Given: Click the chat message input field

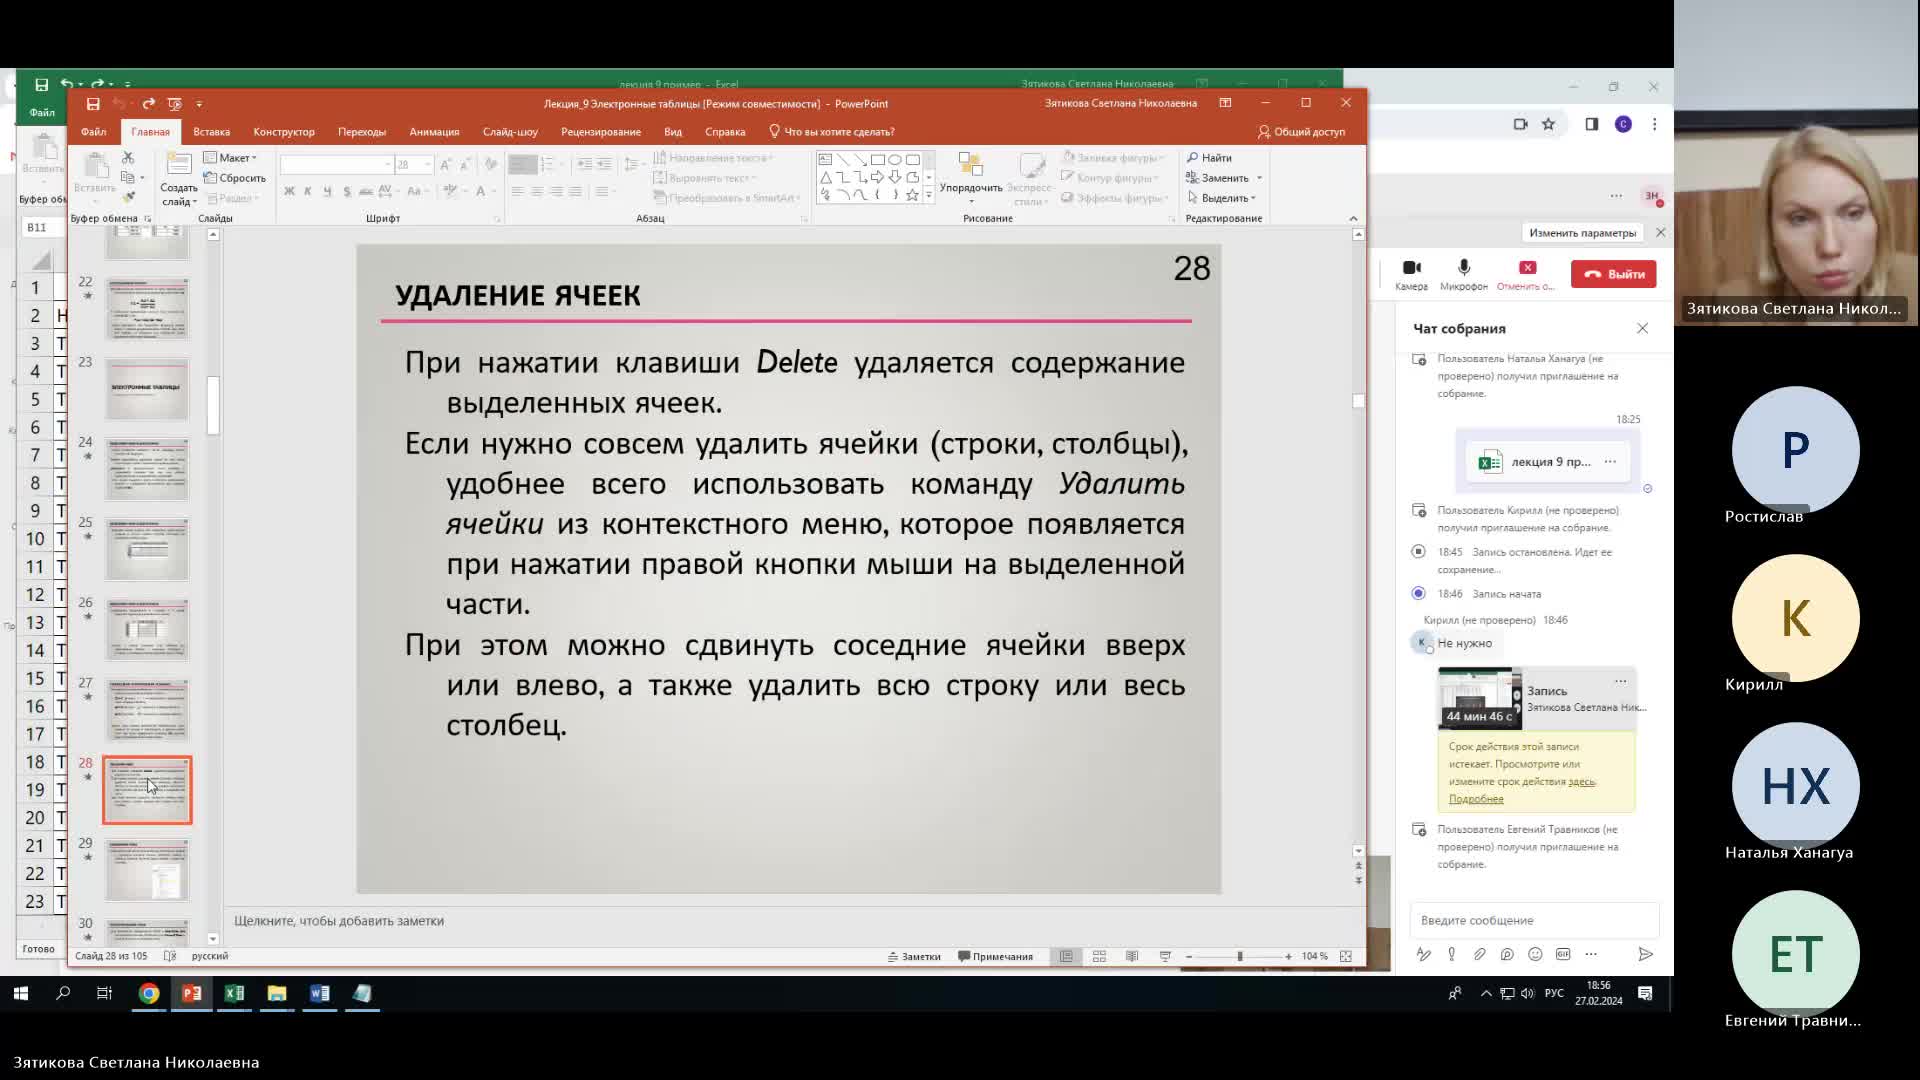Looking at the screenshot, I should click(1534, 920).
